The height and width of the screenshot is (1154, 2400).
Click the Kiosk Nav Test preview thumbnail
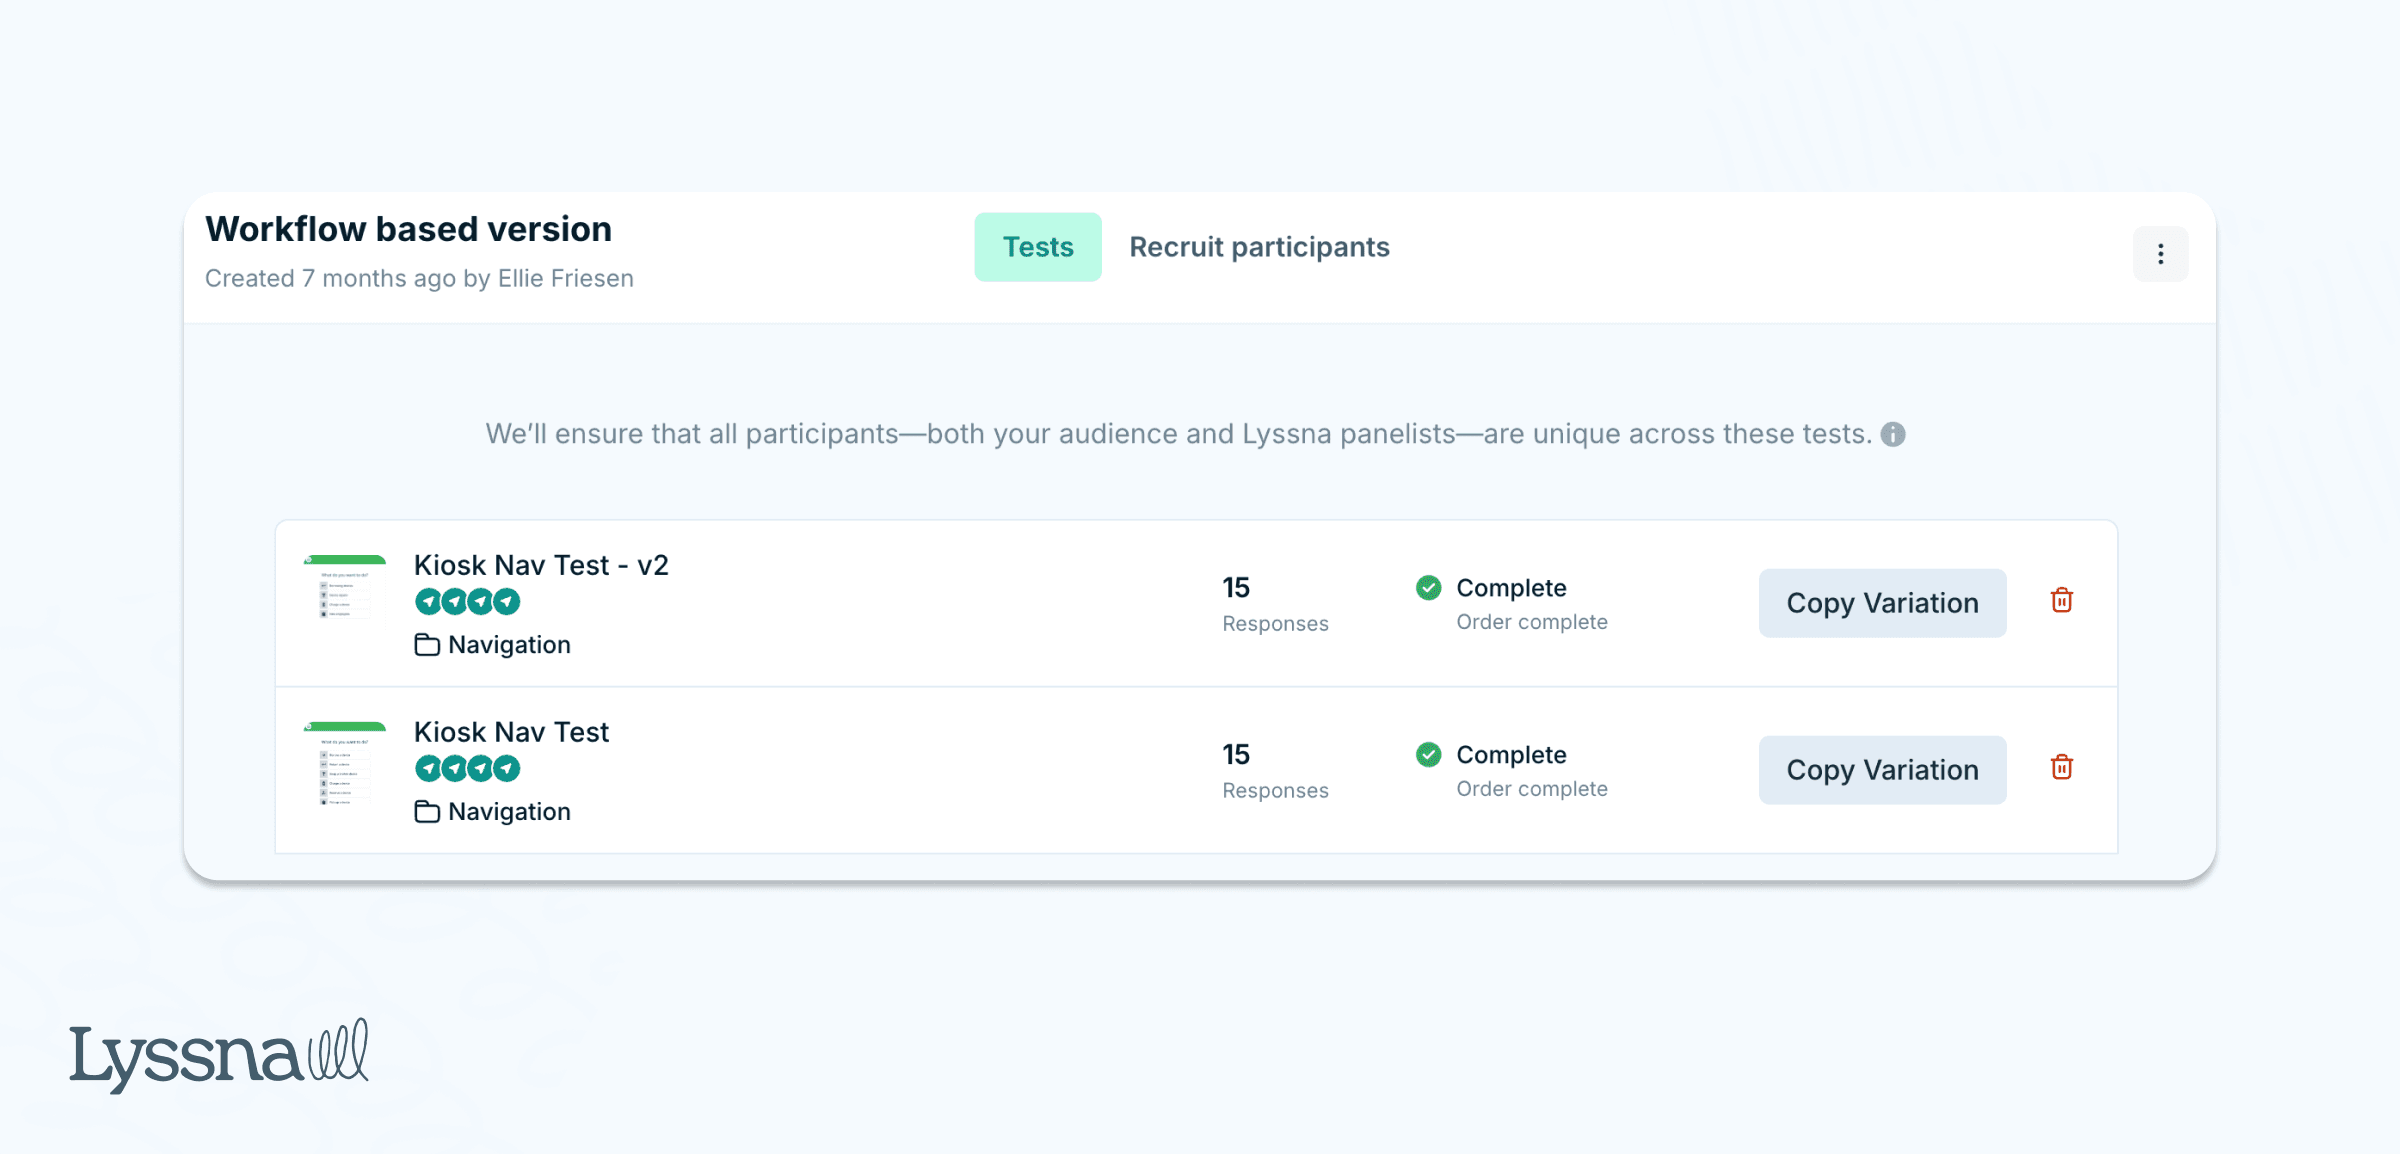coord(345,762)
